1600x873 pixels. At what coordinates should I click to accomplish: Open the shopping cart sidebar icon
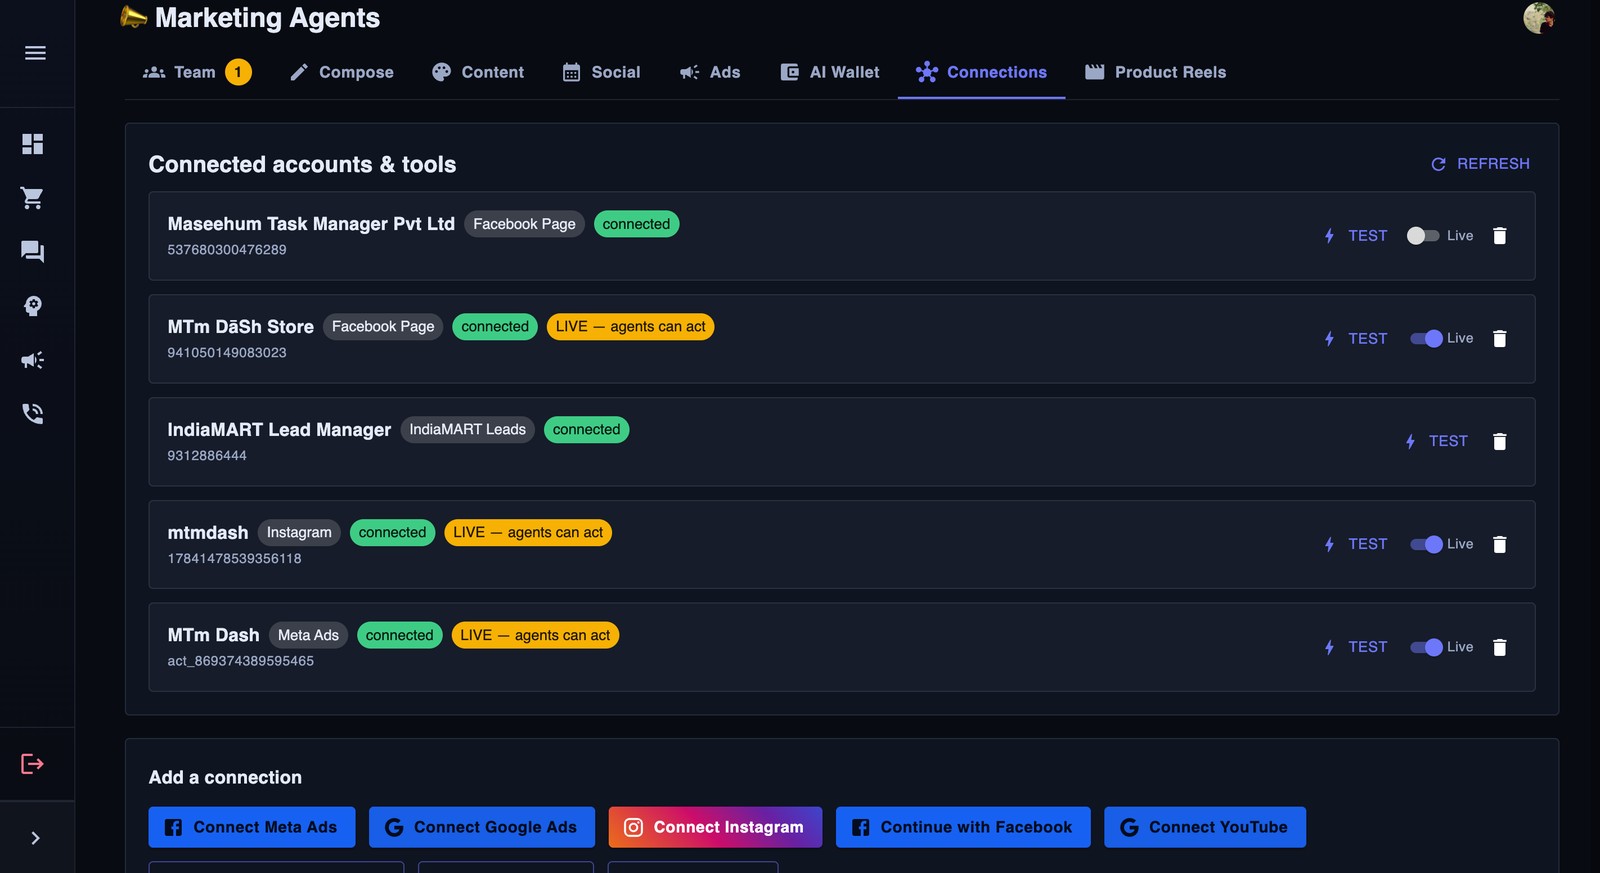pos(33,198)
